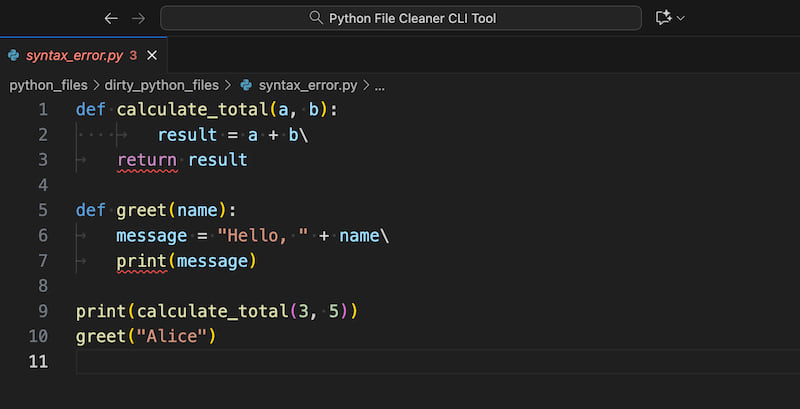Click calculate_total in the line 1 definition
The width and height of the screenshot is (800, 409).
193,110
